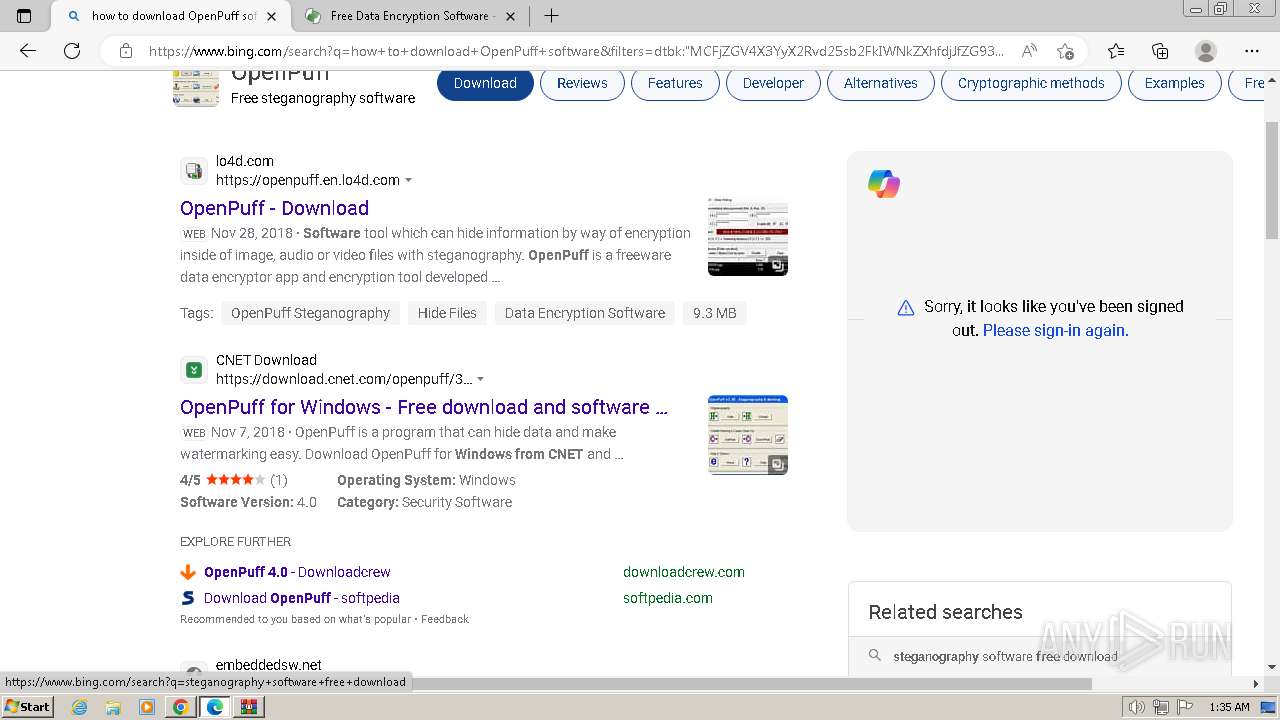Click the softpedia S icon
The width and height of the screenshot is (1280, 720).
[188, 598]
